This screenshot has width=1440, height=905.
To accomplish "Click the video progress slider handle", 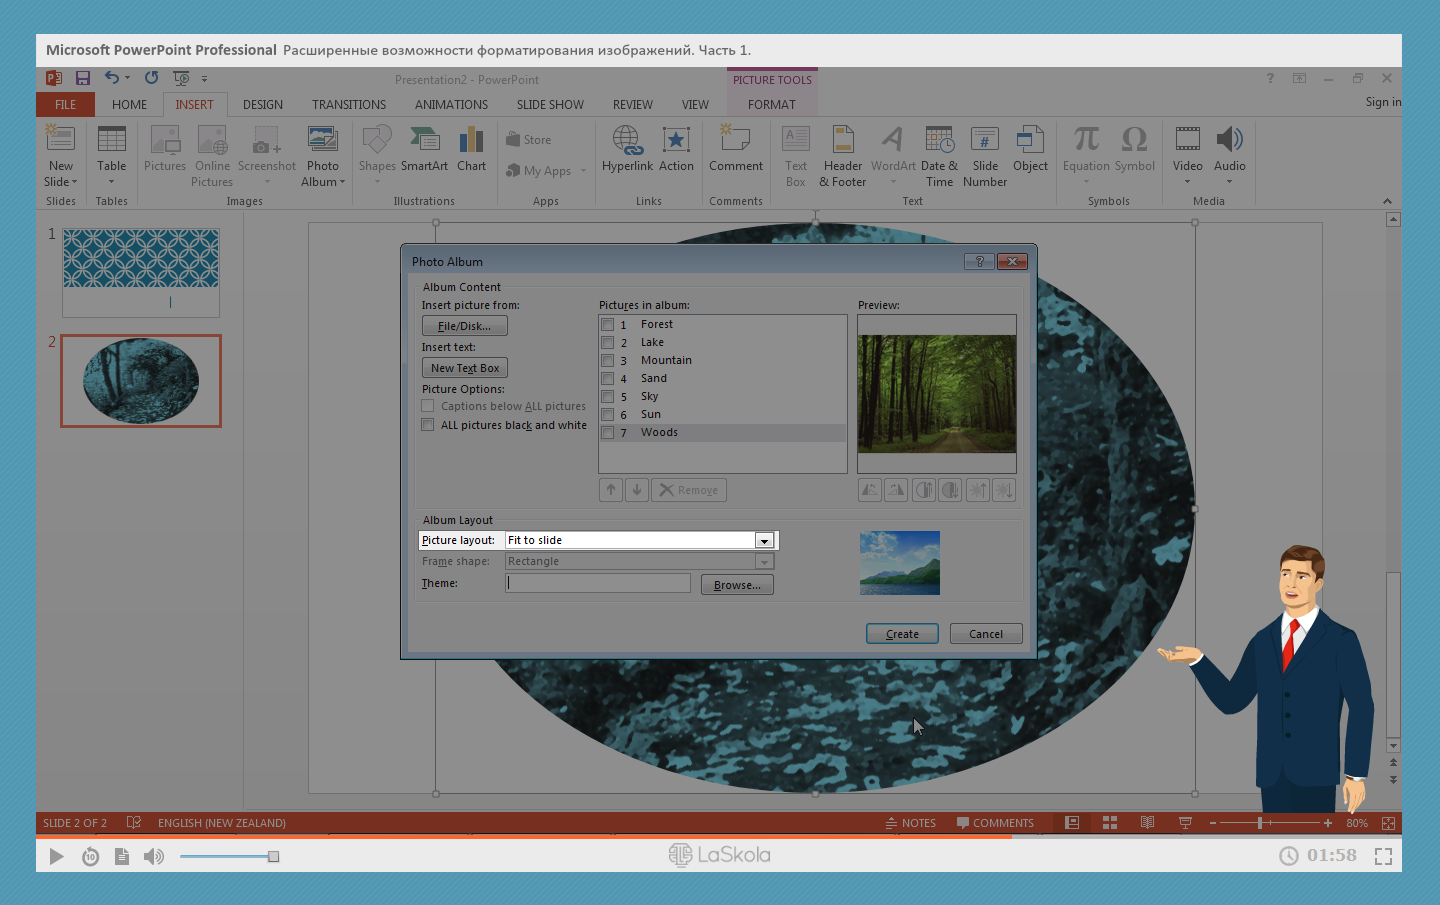I will [273, 856].
